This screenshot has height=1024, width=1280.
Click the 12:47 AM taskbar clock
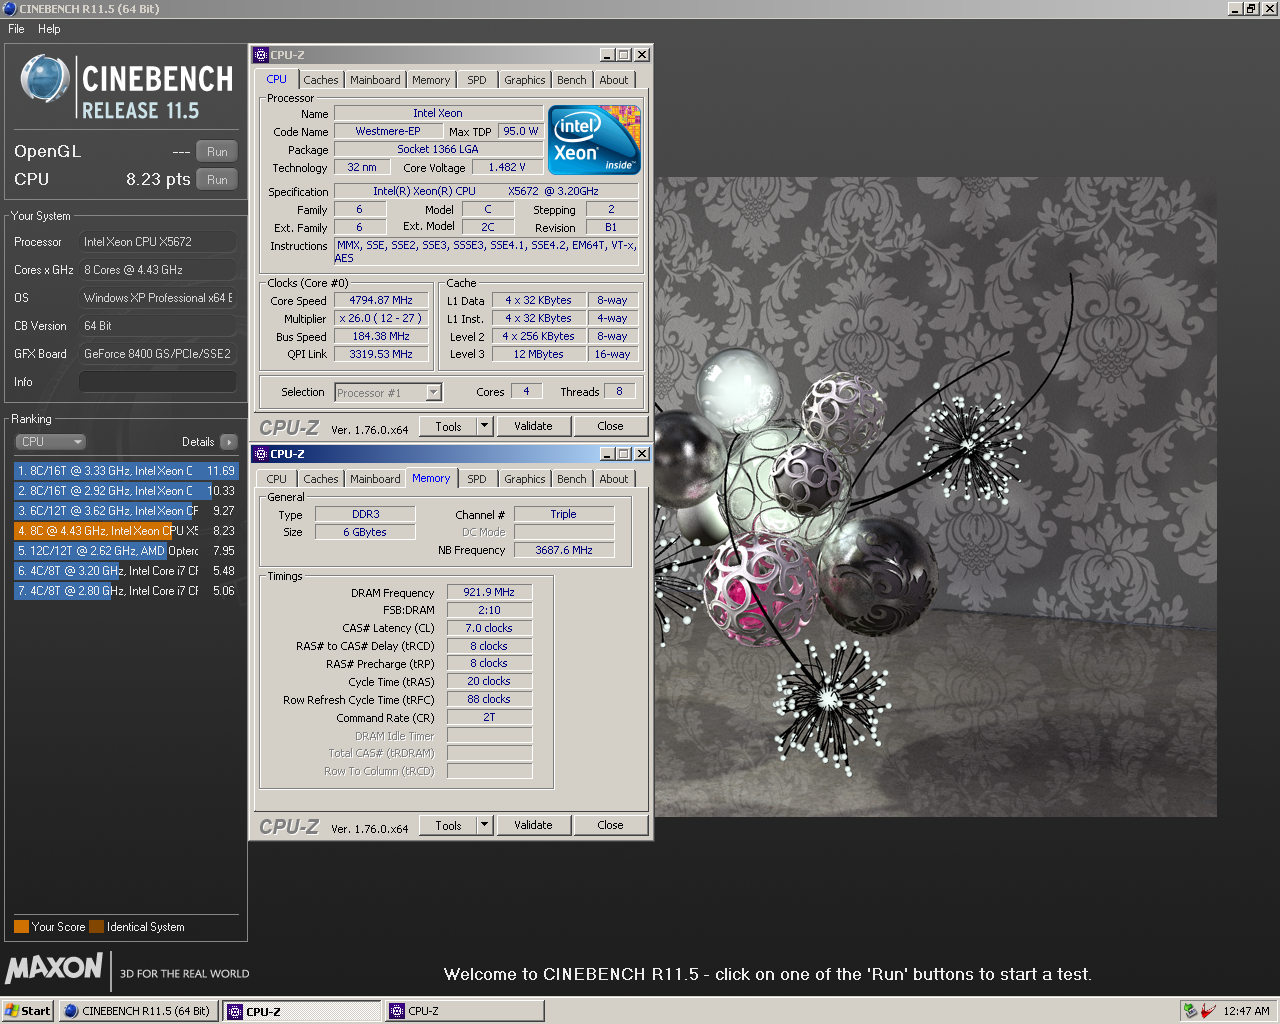(x=1246, y=1011)
